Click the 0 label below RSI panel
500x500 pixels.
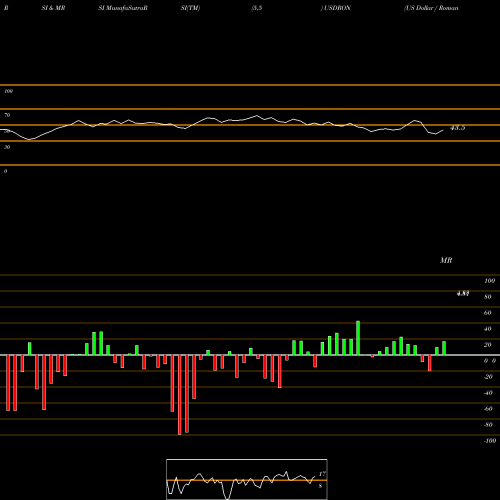coord(5,171)
